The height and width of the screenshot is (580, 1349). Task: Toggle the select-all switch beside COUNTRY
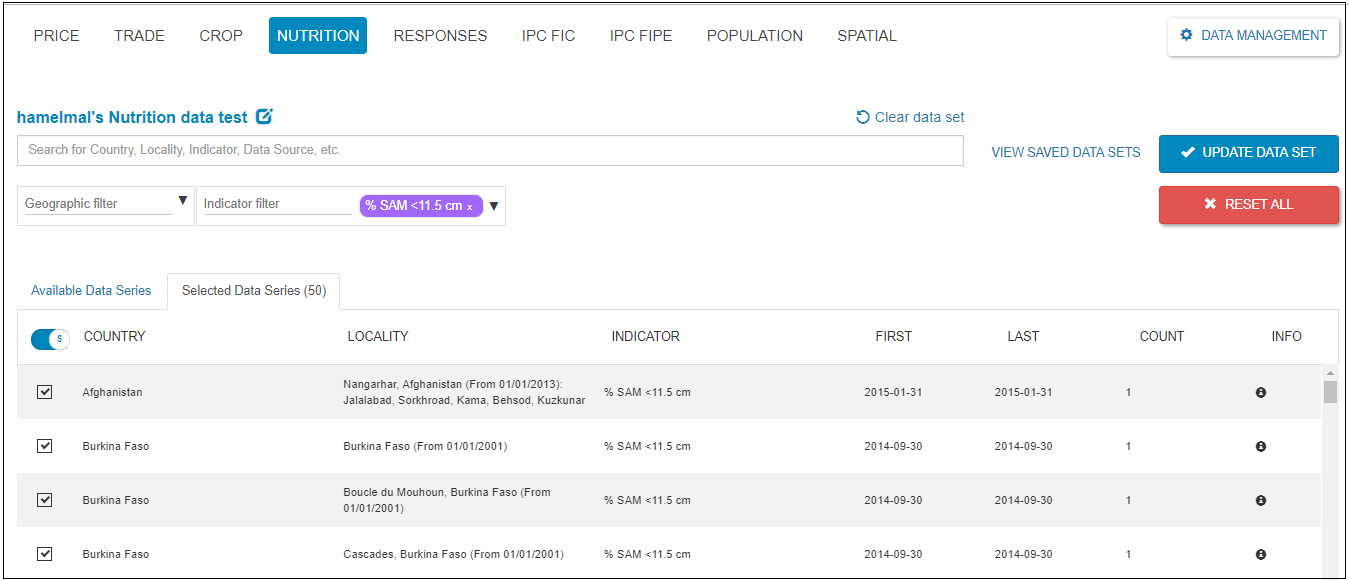click(x=49, y=339)
